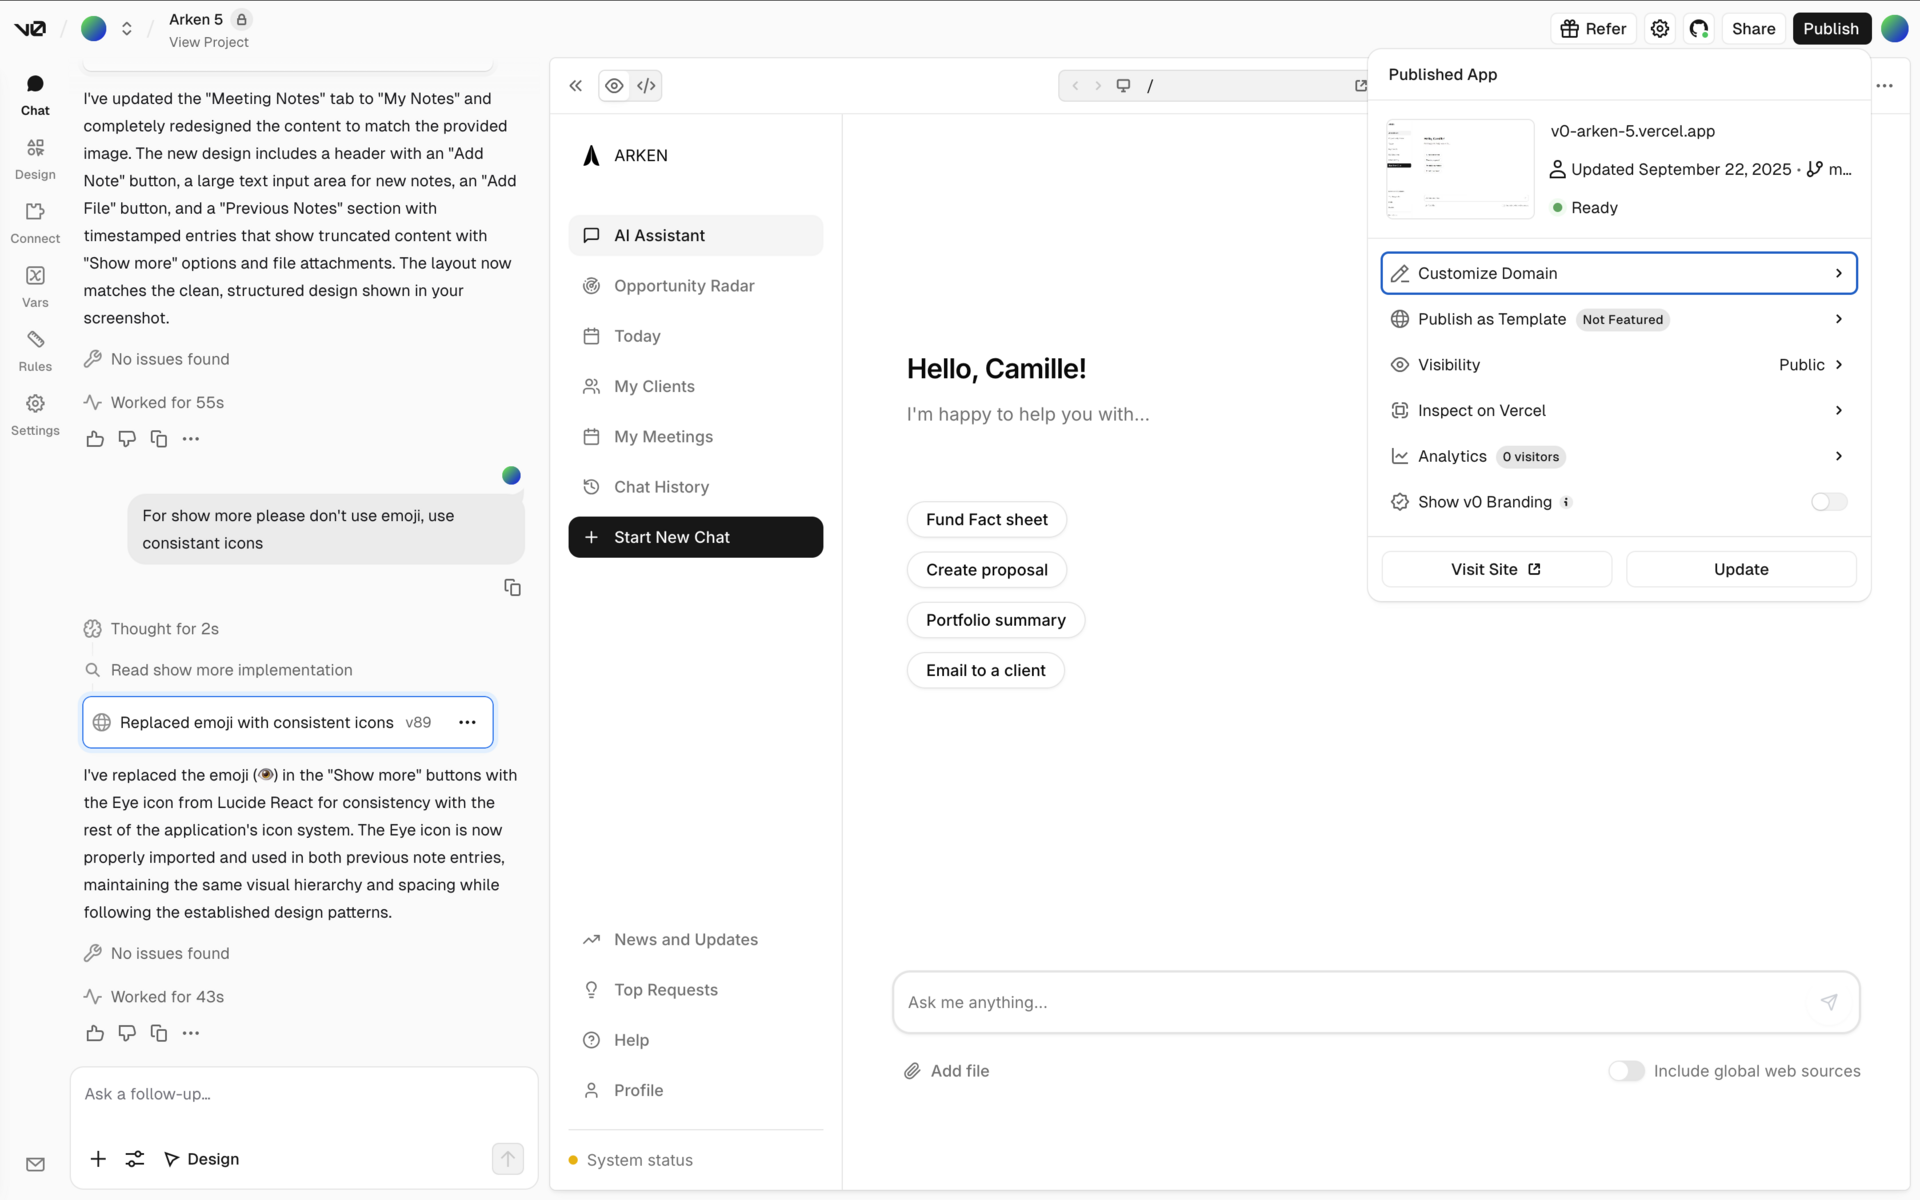Viewport: 1920px width, 1200px height.
Task: Switch to preview eye view
Action: point(614,86)
